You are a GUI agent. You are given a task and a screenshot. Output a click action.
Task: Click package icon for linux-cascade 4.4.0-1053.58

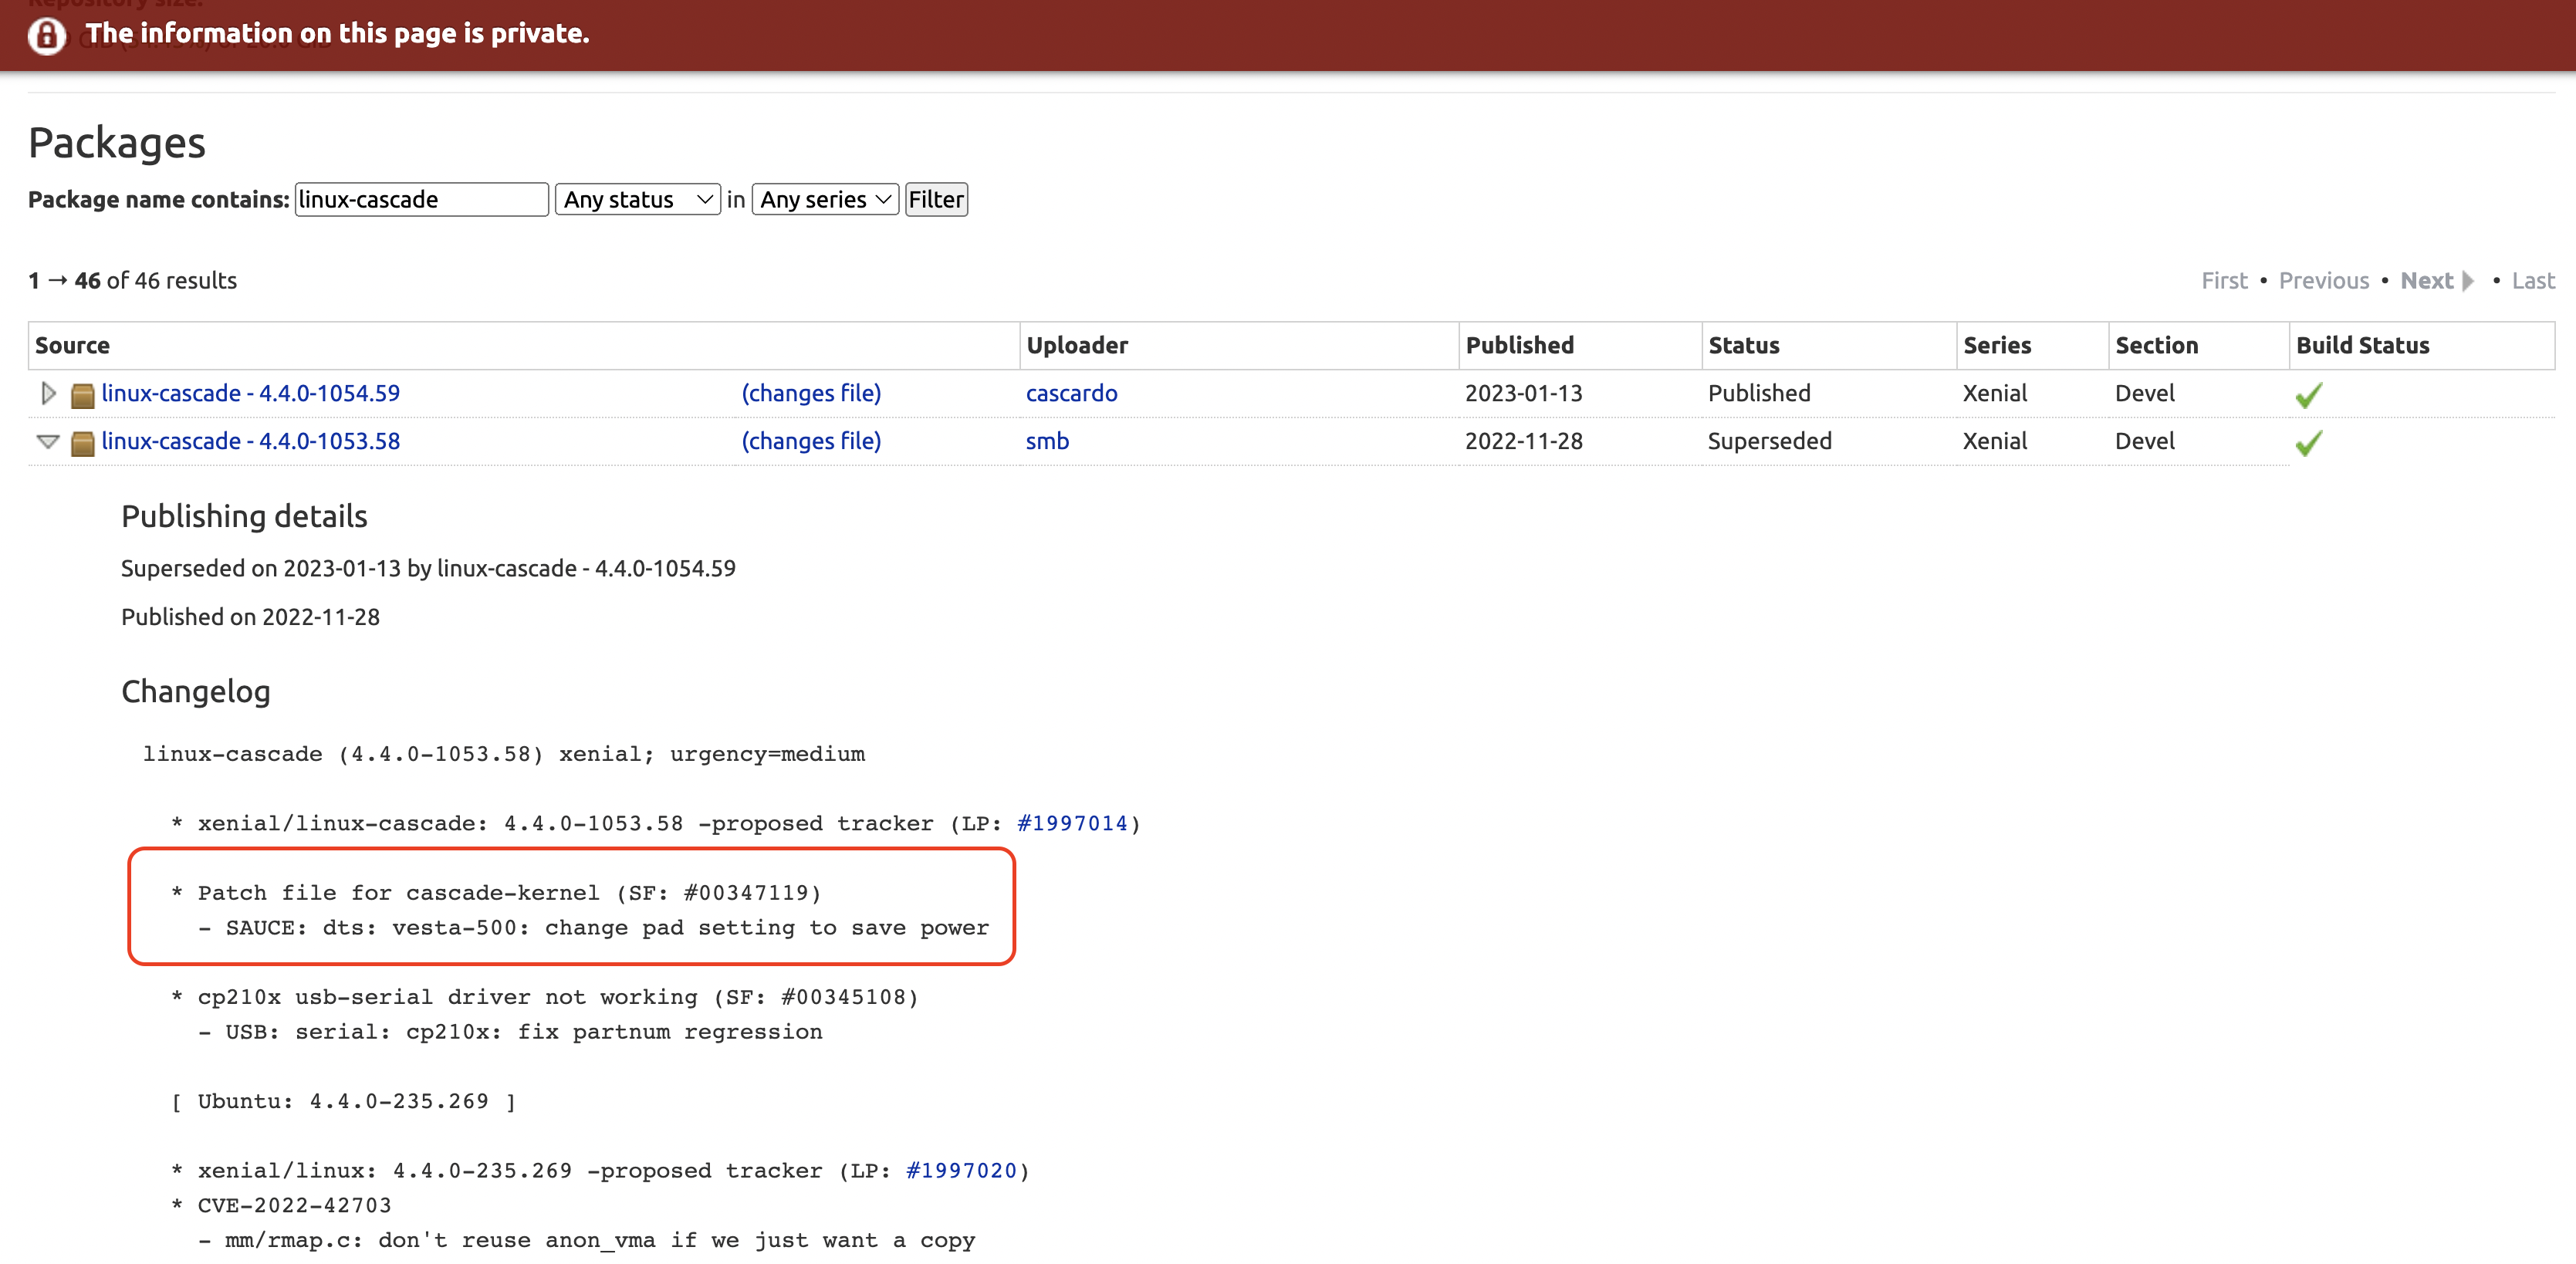[x=83, y=443]
